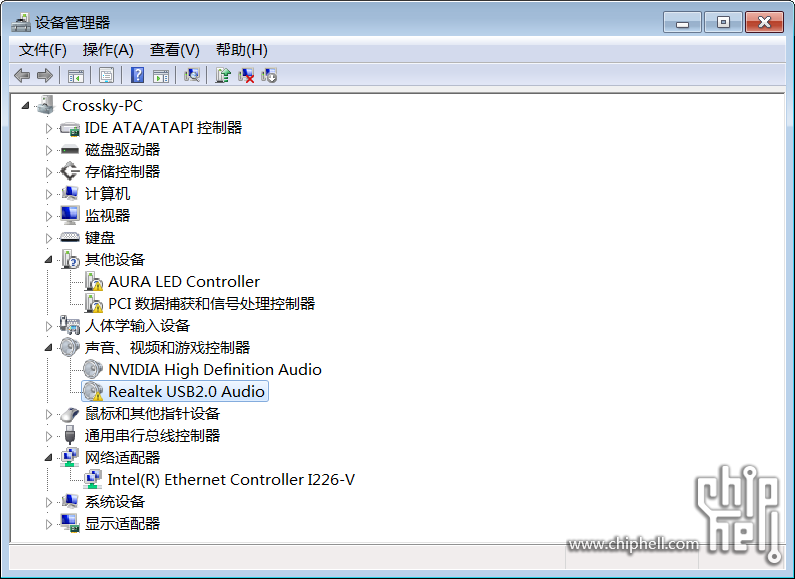795x579 pixels.
Task: Expand the 显示适配器 node
Action: (x=49, y=524)
